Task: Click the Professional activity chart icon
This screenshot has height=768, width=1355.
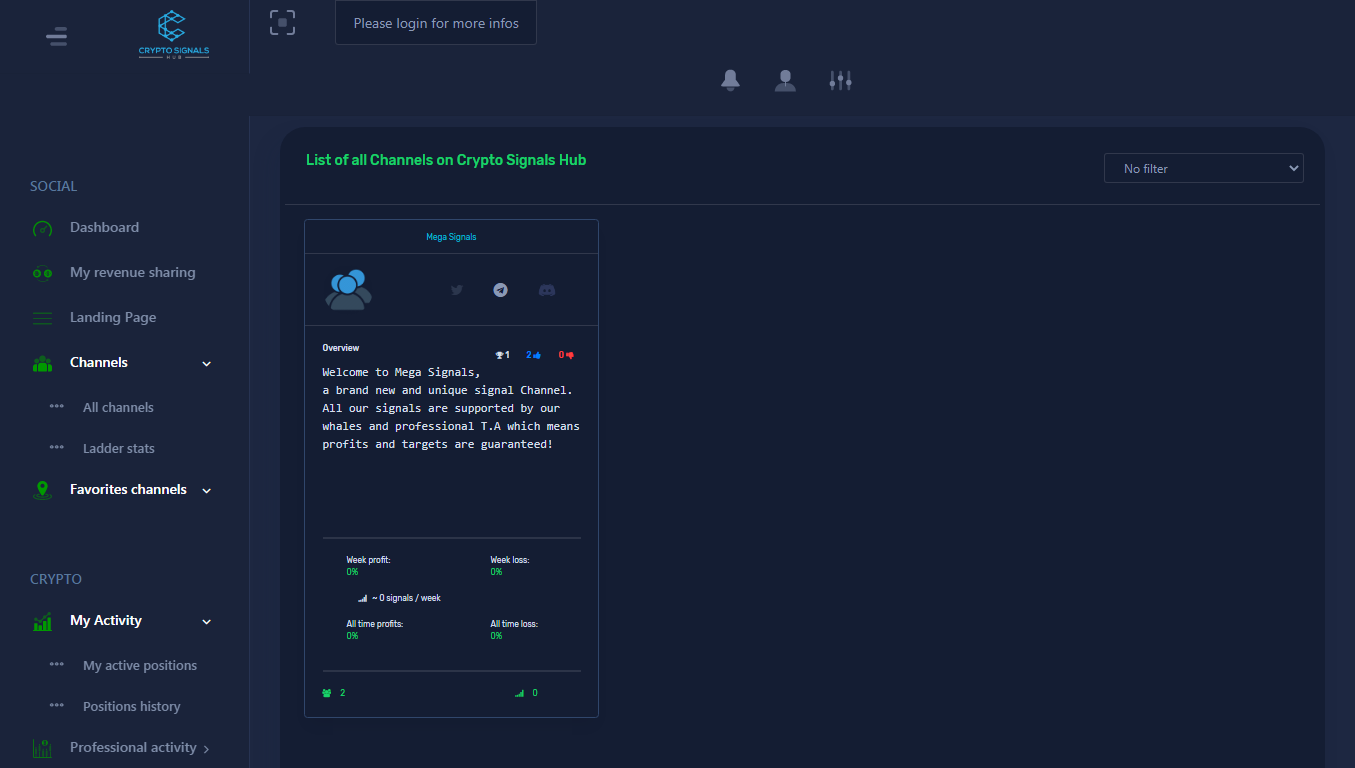Action: [x=42, y=748]
